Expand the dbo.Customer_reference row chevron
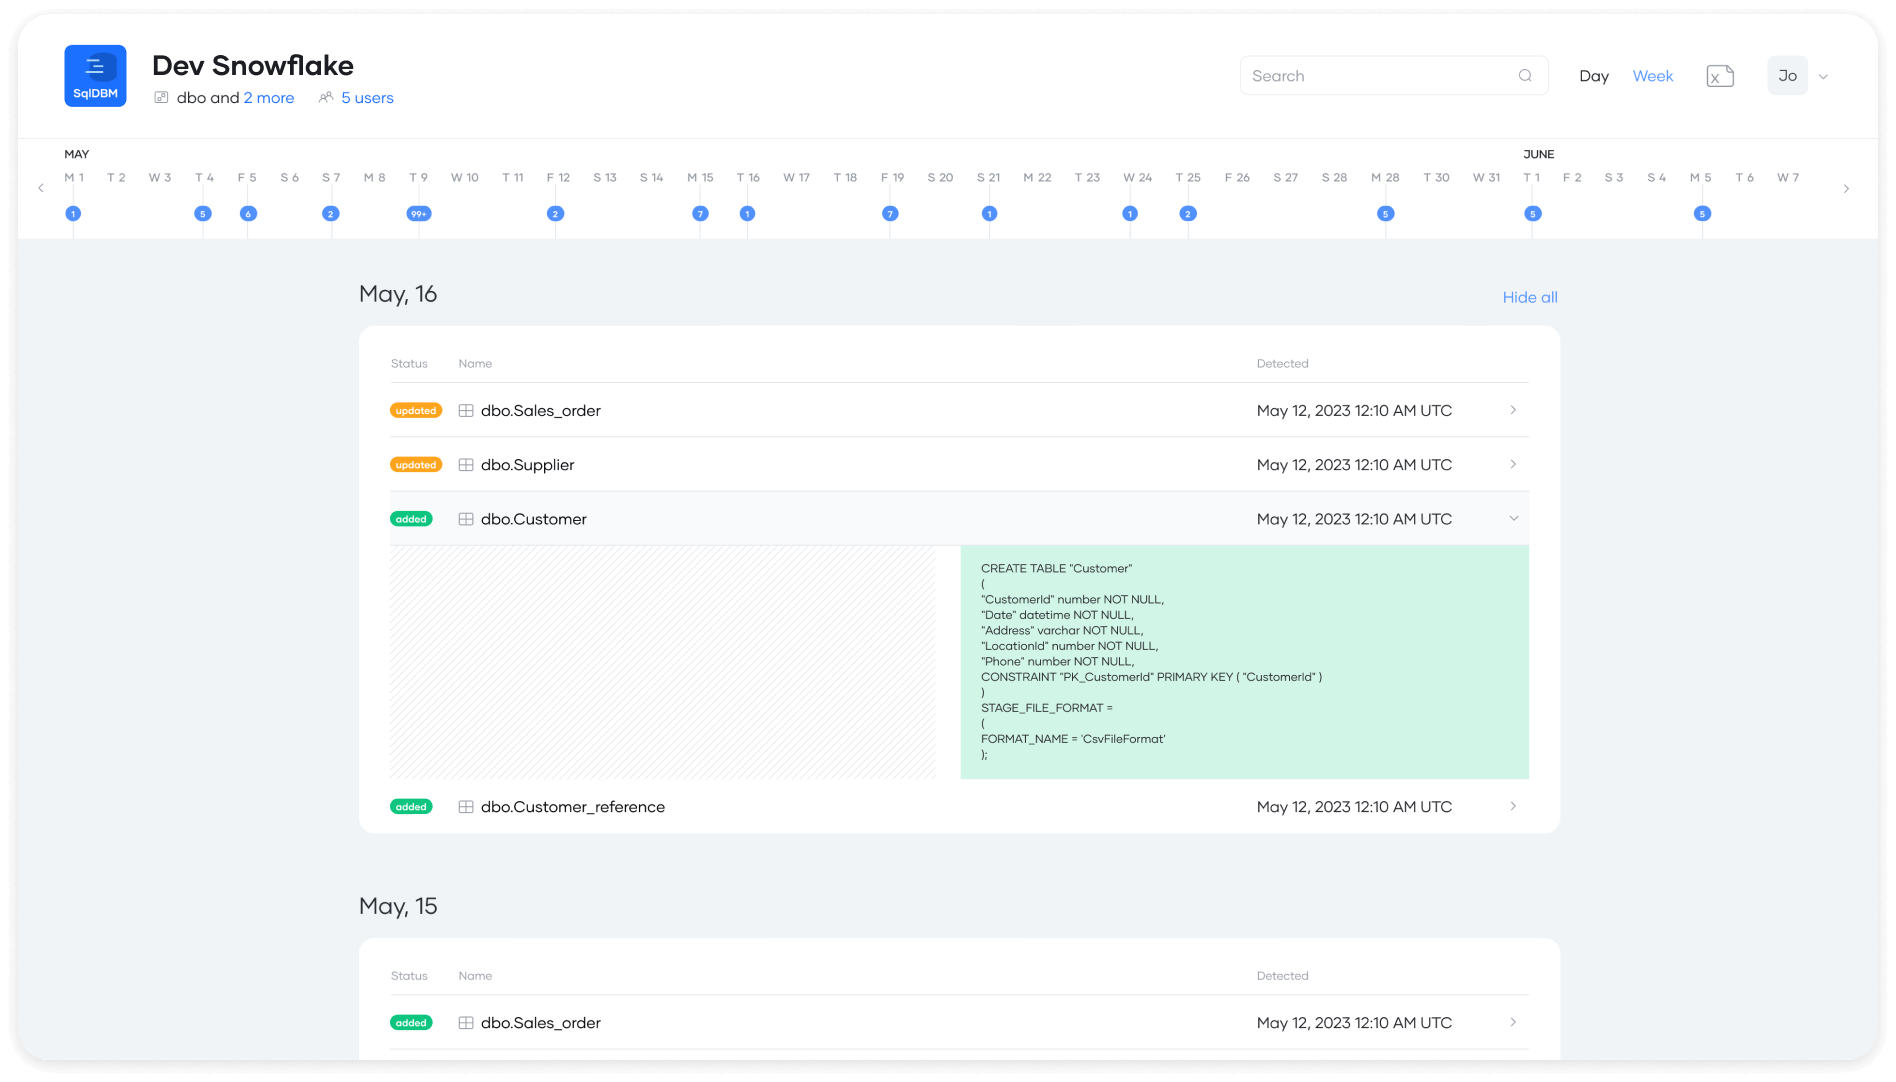Screen dimensions: 1896x1082 1513,807
